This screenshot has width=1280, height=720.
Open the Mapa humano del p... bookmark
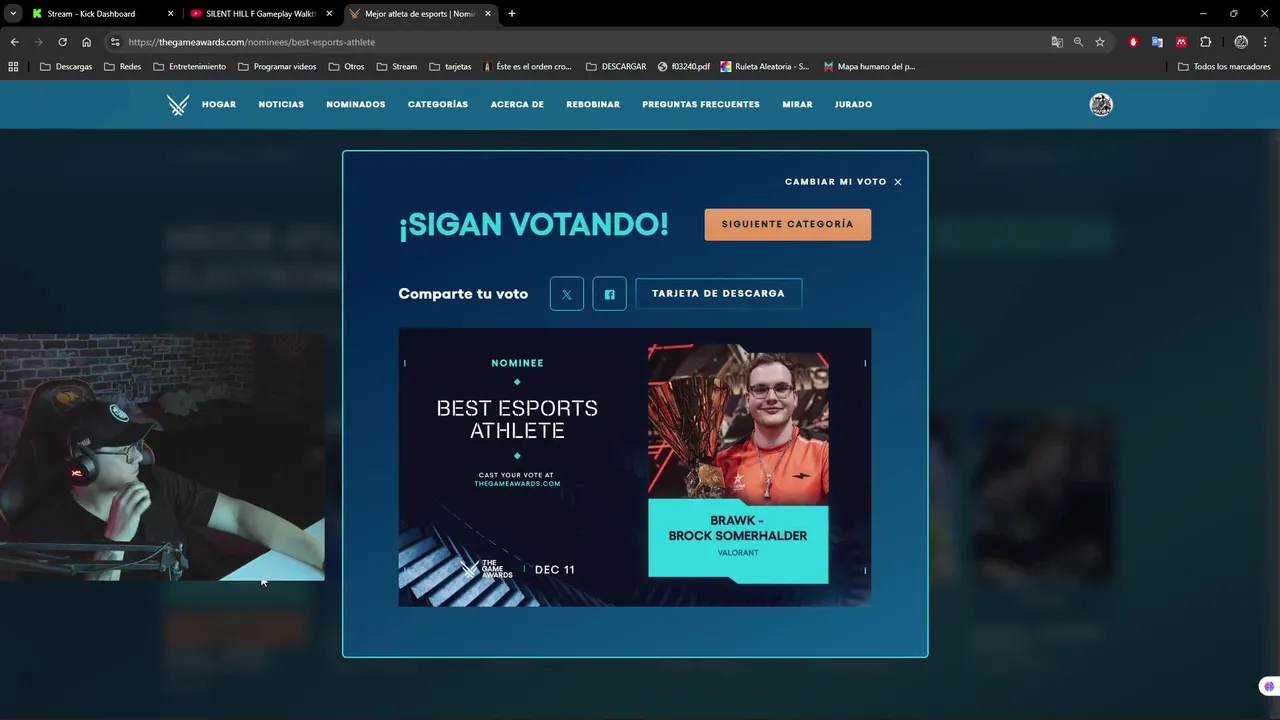coord(869,67)
